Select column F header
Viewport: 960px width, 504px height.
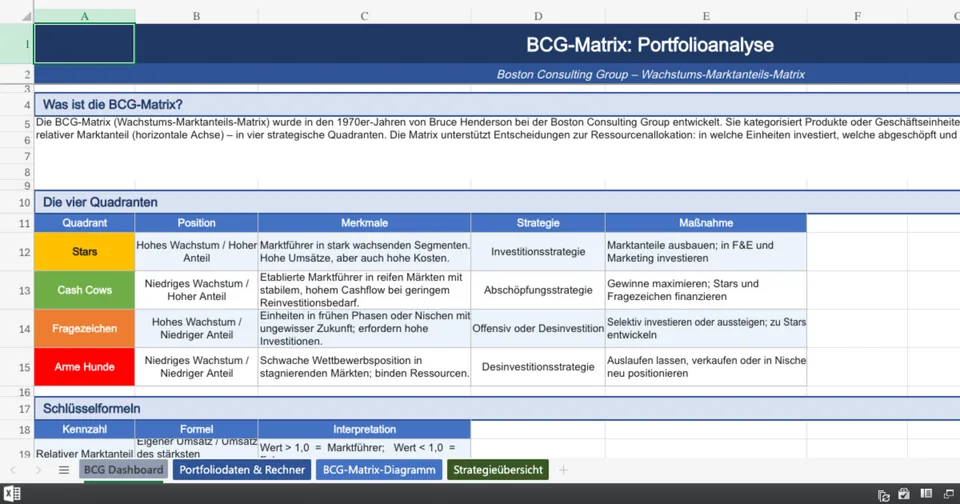pos(857,17)
